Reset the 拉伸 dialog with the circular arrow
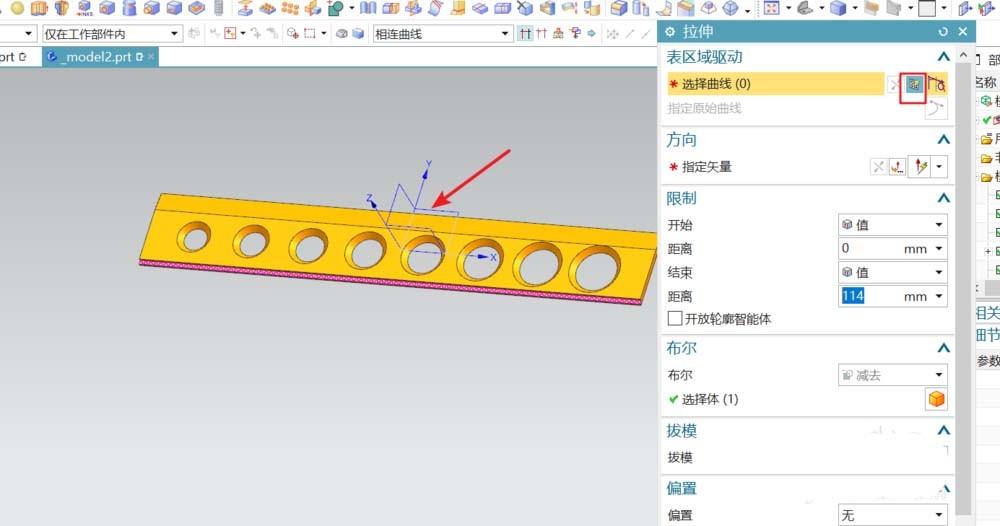 pos(943,32)
